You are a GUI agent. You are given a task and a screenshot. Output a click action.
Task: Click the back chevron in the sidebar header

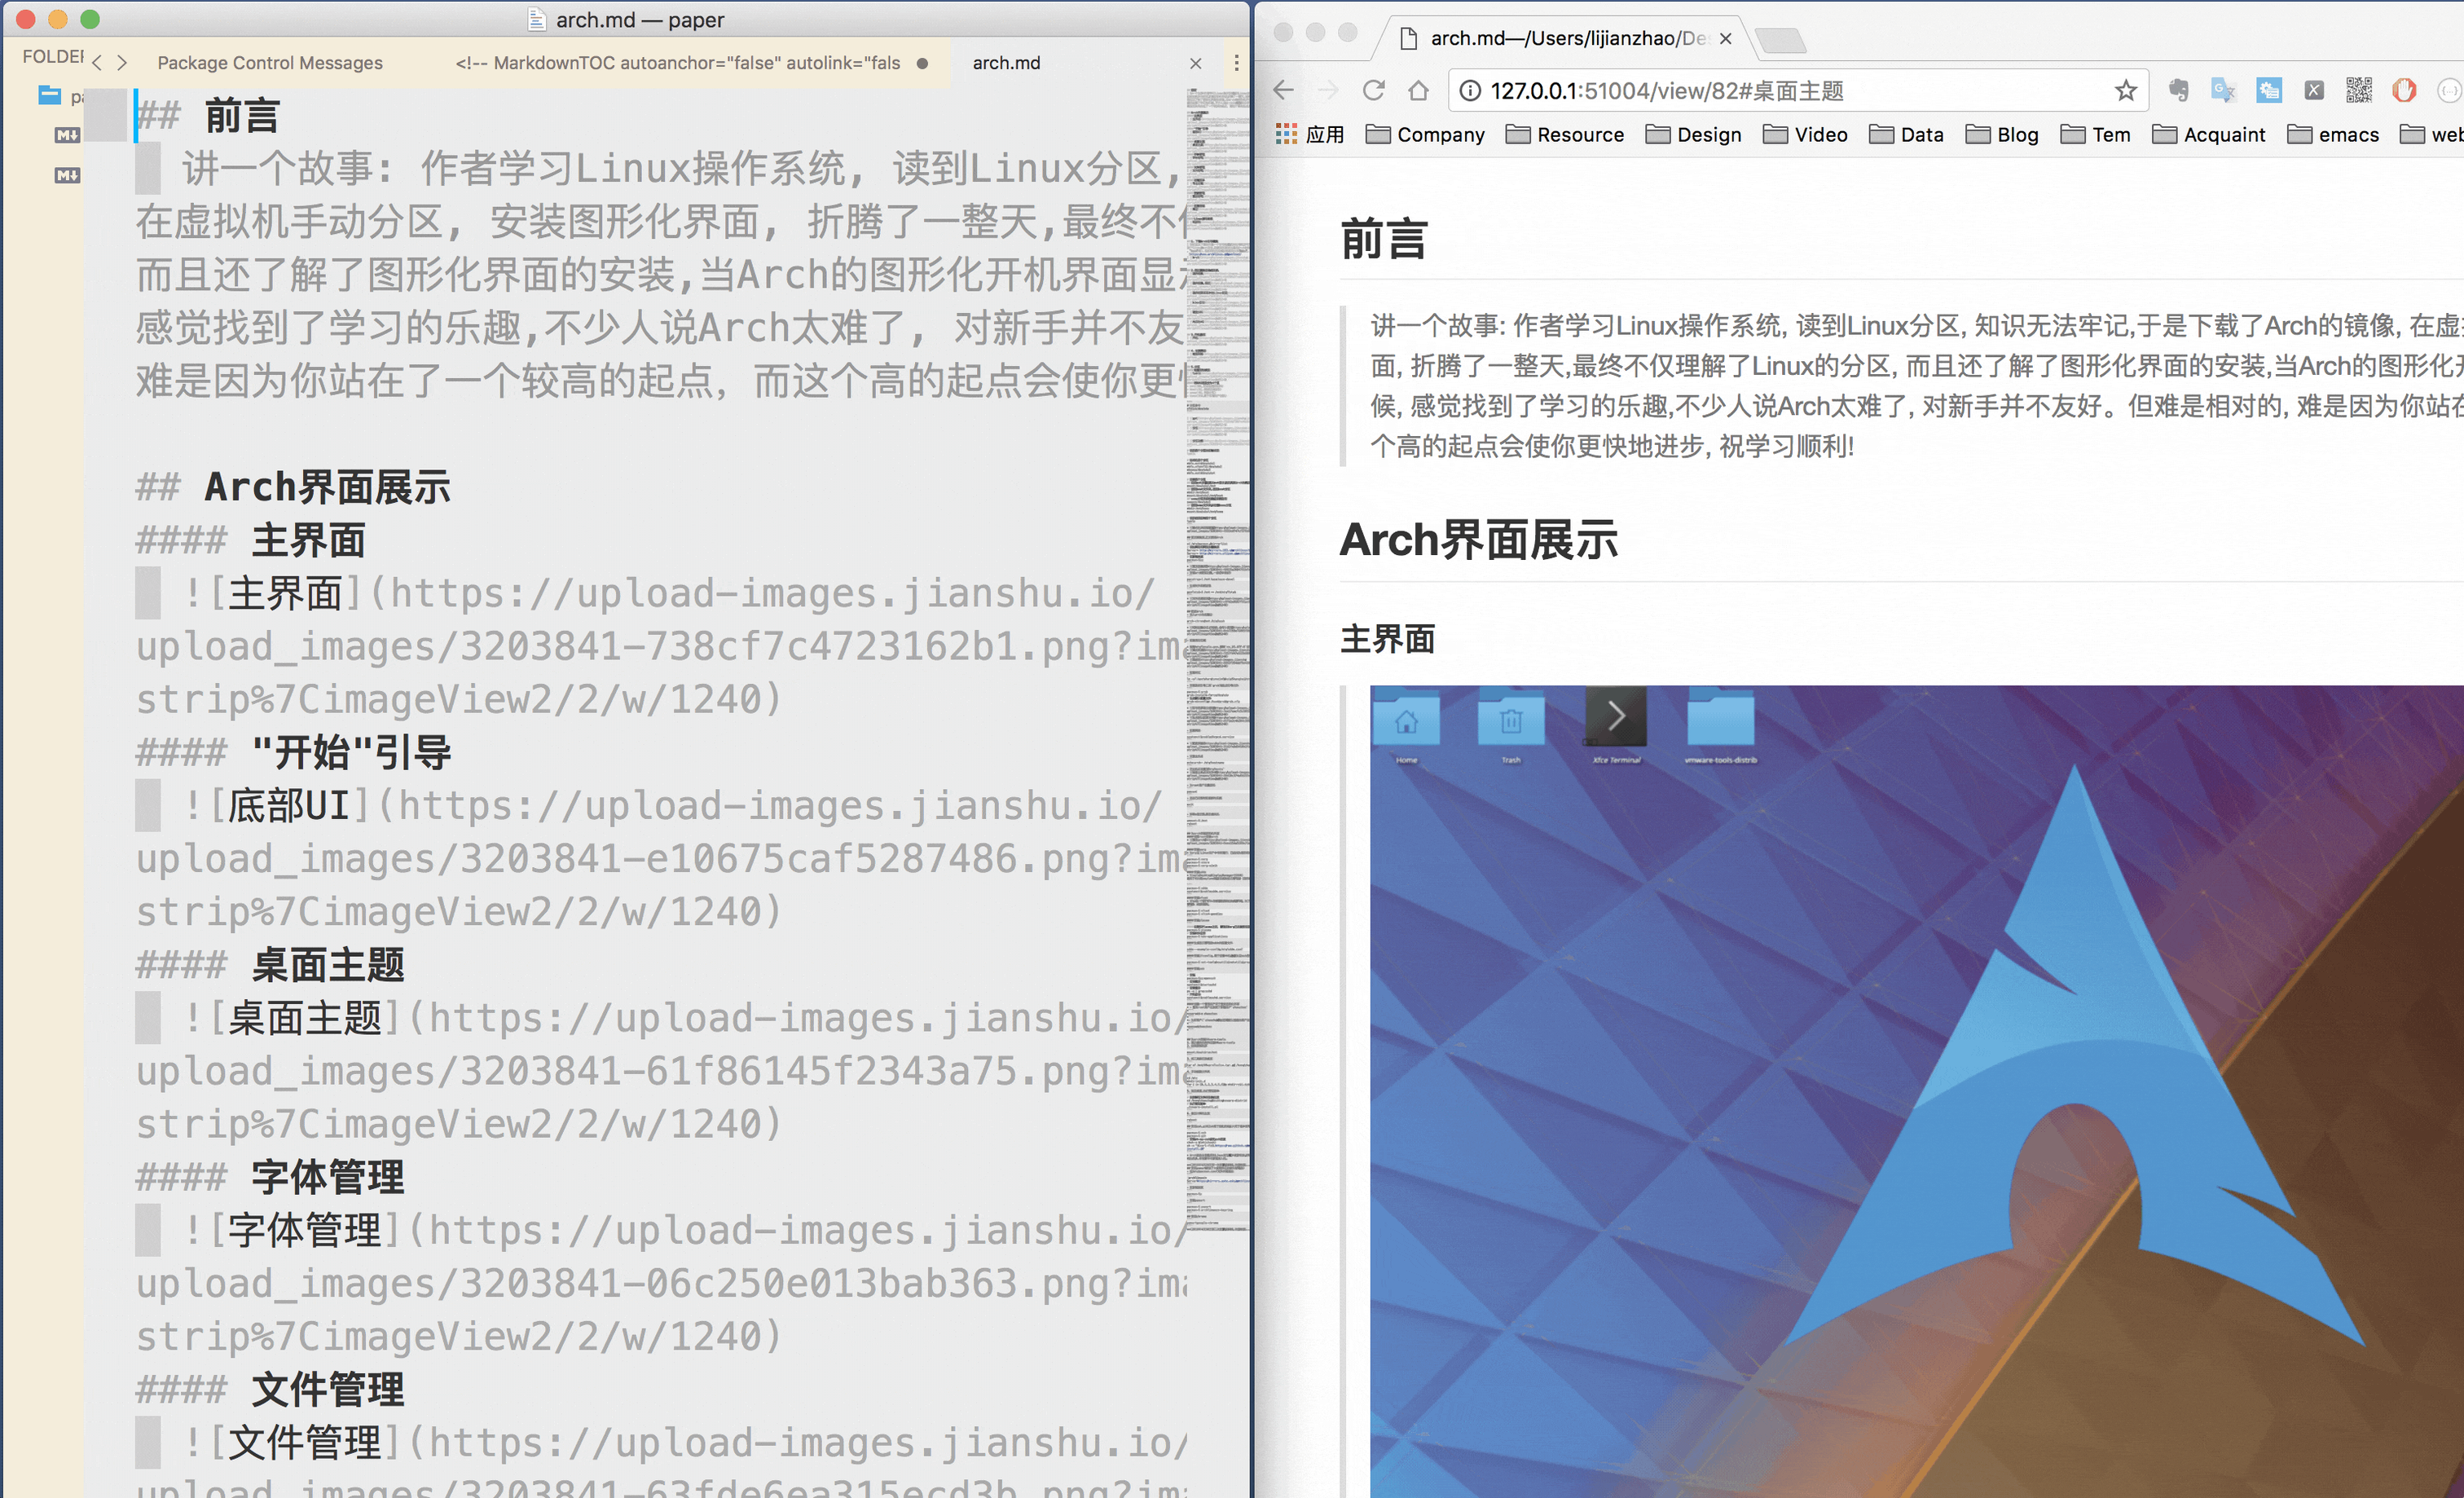[96, 62]
